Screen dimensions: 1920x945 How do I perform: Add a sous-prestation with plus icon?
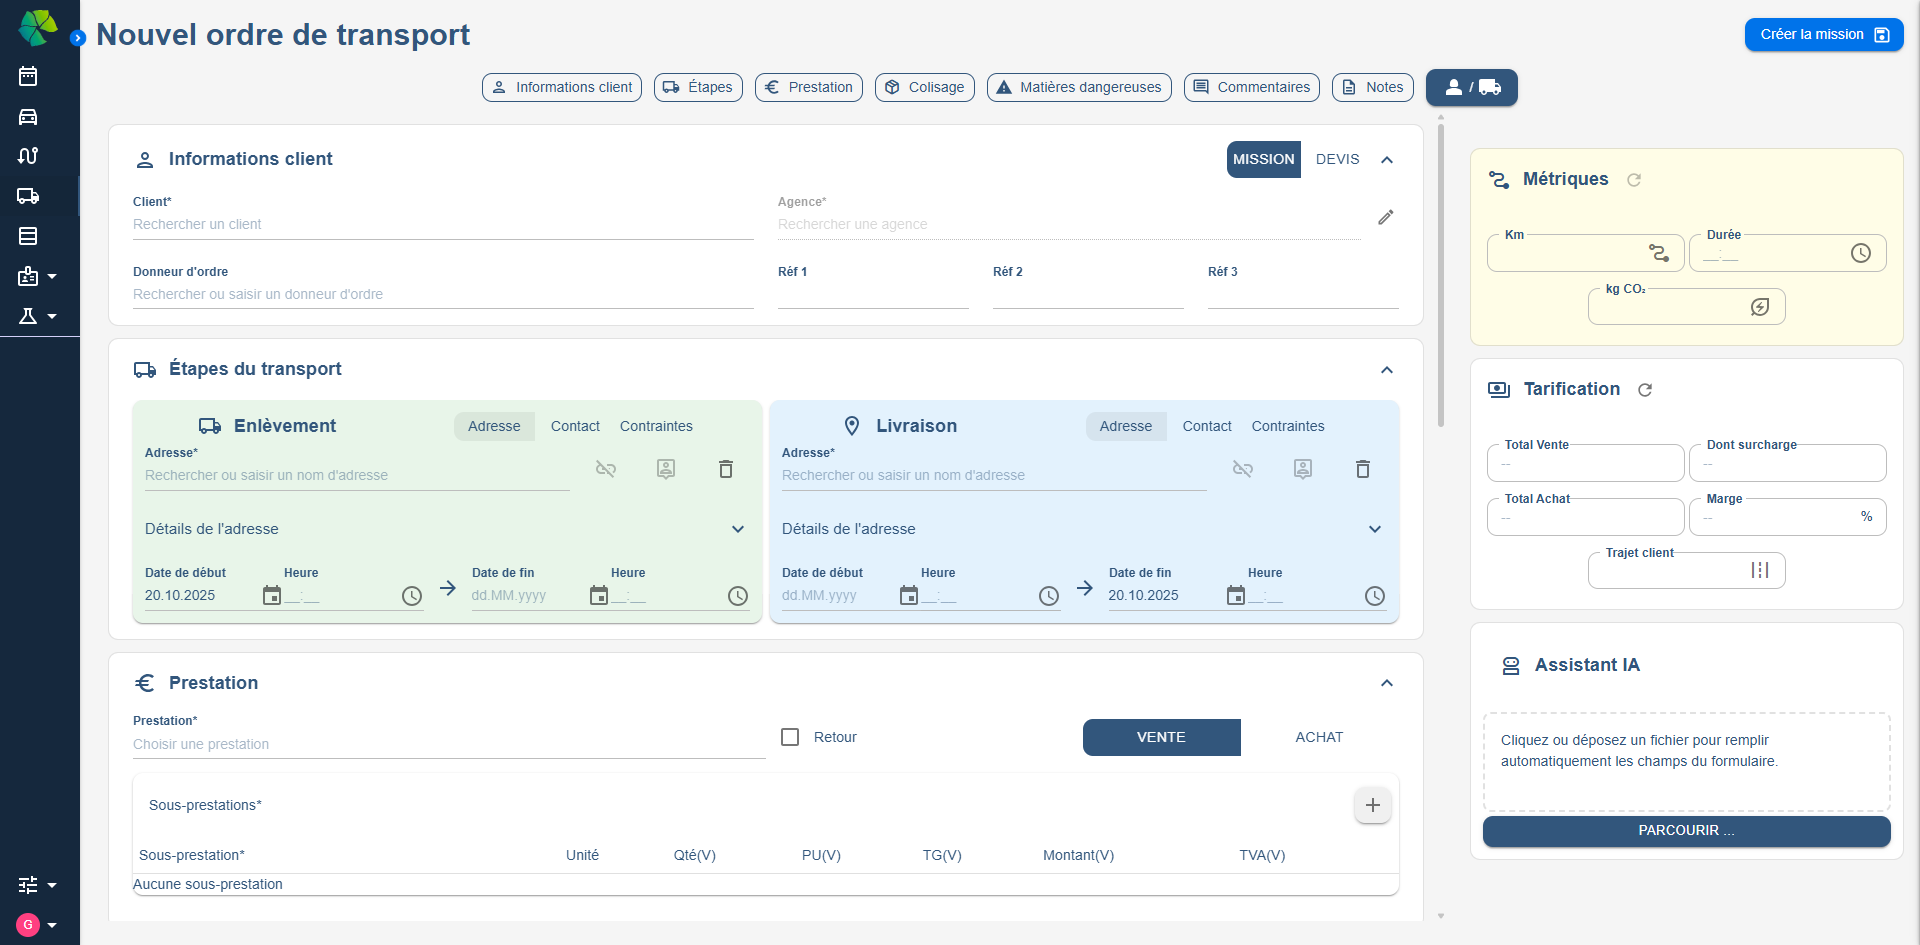[x=1372, y=805]
